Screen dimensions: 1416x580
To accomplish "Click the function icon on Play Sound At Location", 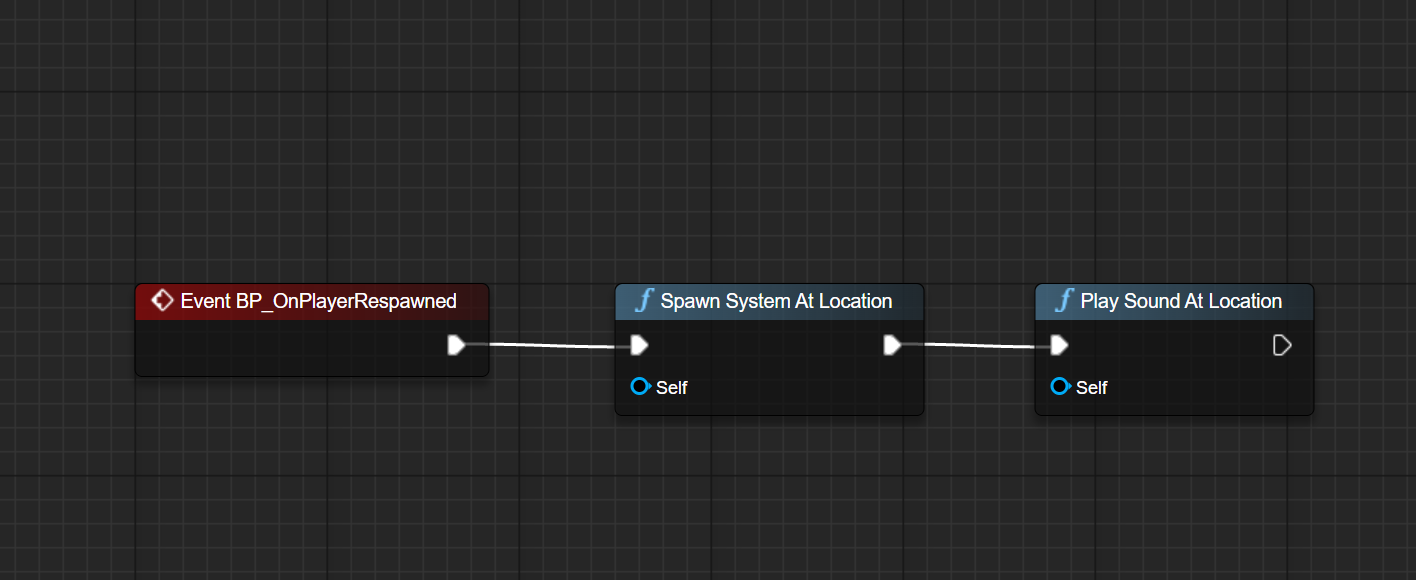I will 1064,301.
